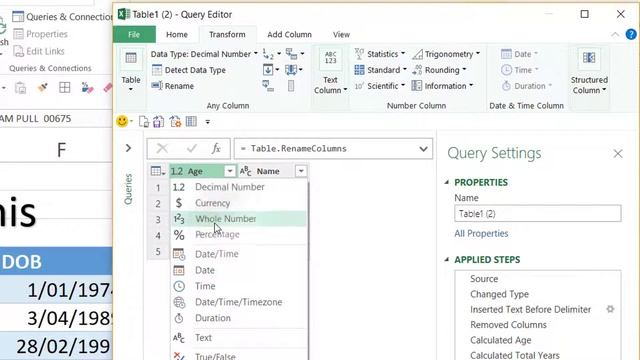
Task: Confirm formula with the checkmark
Action: coord(191,149)
